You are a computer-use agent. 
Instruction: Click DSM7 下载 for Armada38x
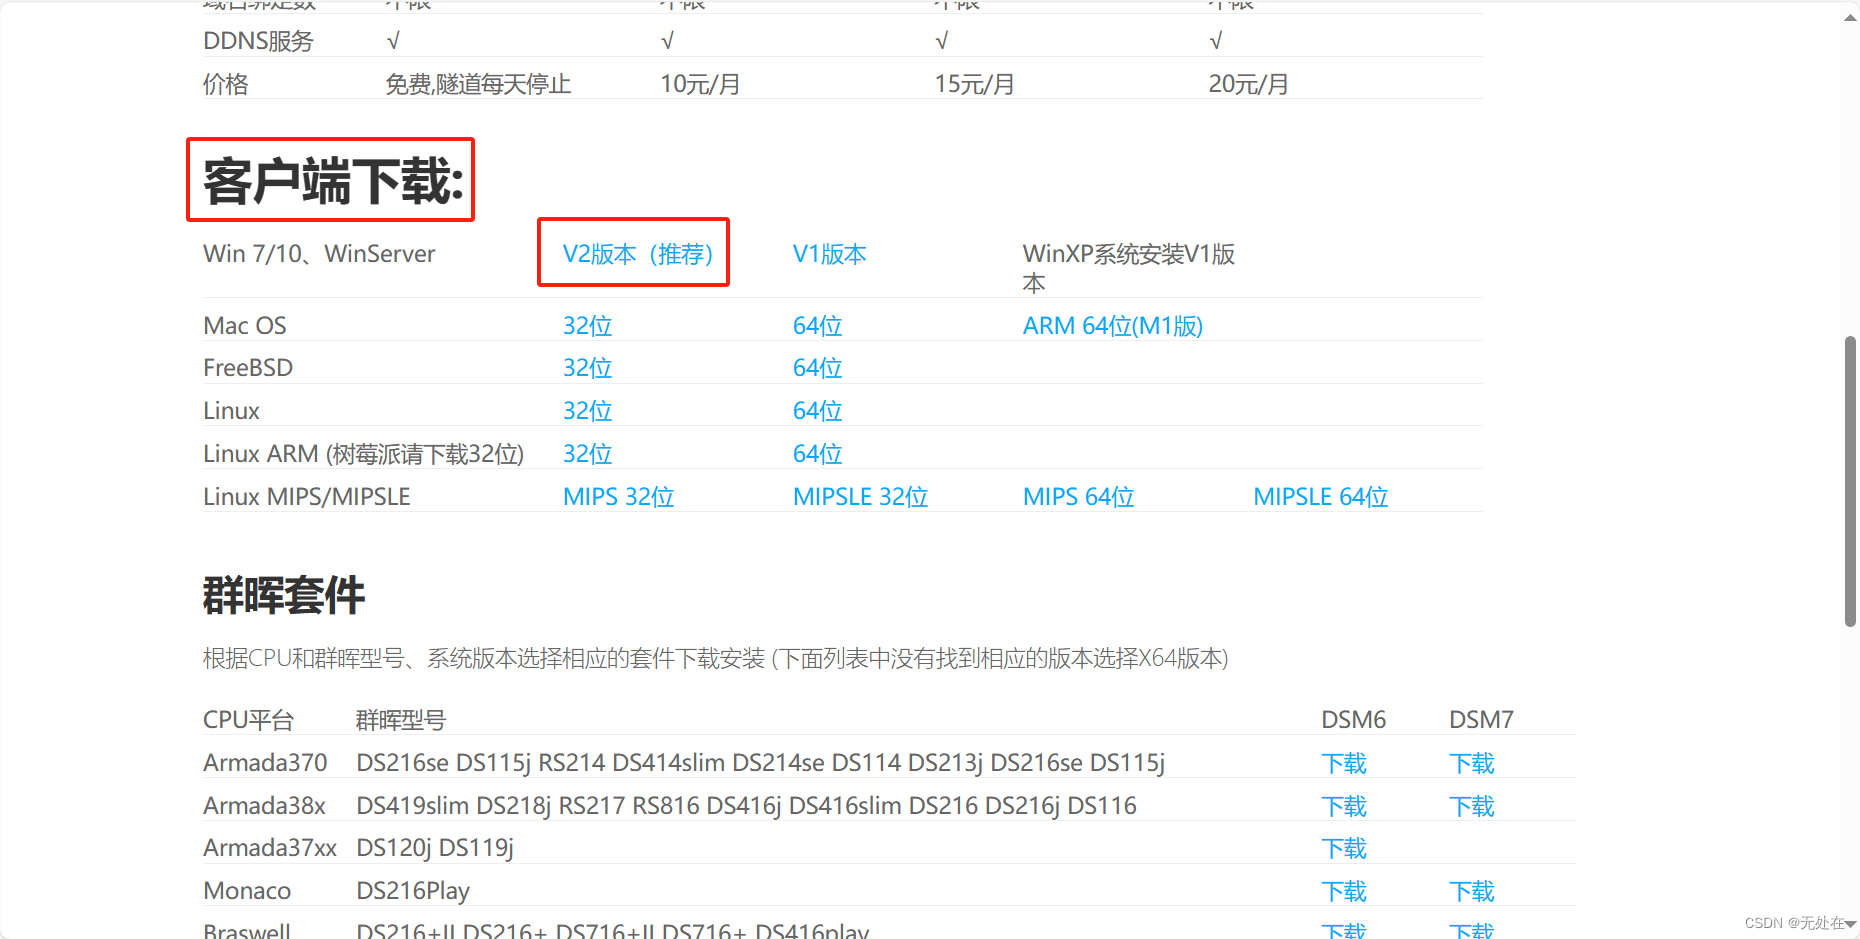point(1471,807)
